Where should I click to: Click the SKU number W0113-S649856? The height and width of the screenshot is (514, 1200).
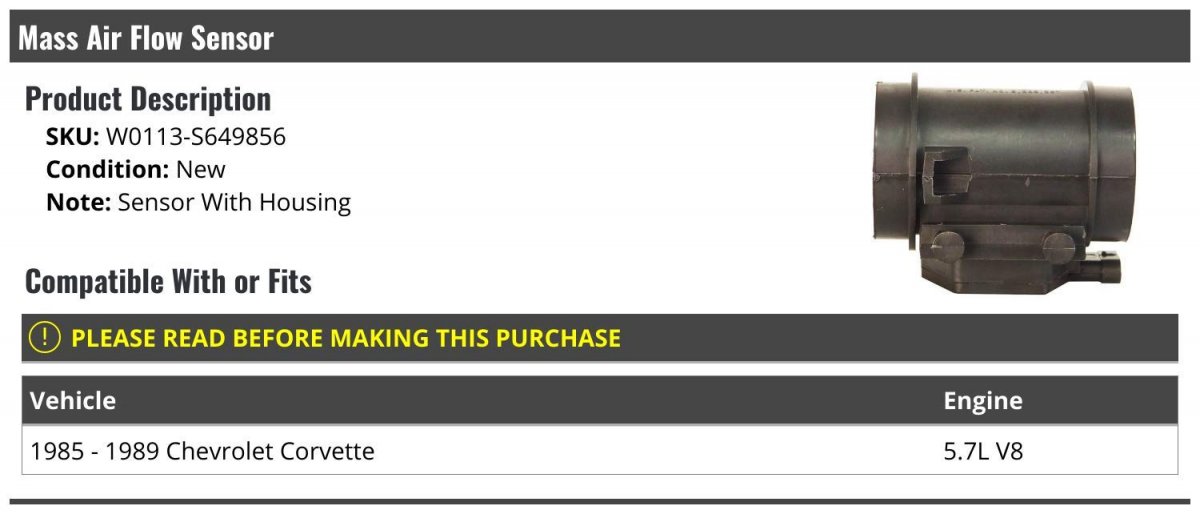pyautogui.click(x=196, y=137)
